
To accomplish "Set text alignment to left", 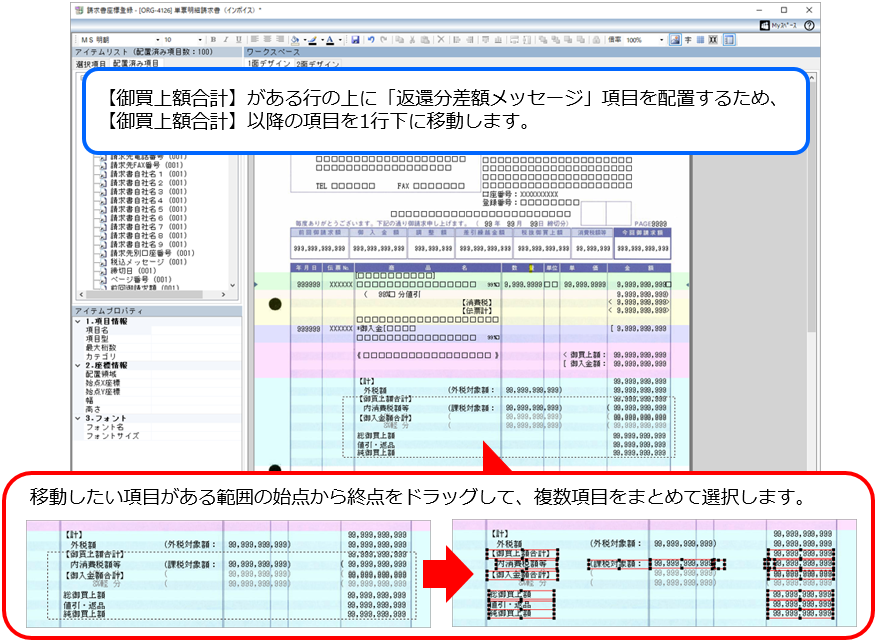I will point(255,40).
